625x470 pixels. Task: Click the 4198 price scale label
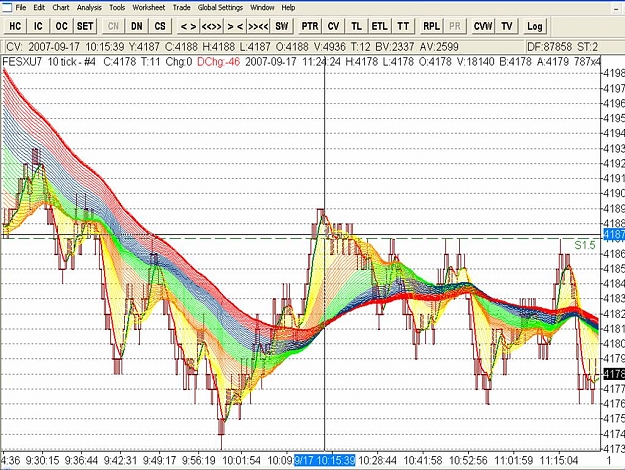tap(614, 73)
